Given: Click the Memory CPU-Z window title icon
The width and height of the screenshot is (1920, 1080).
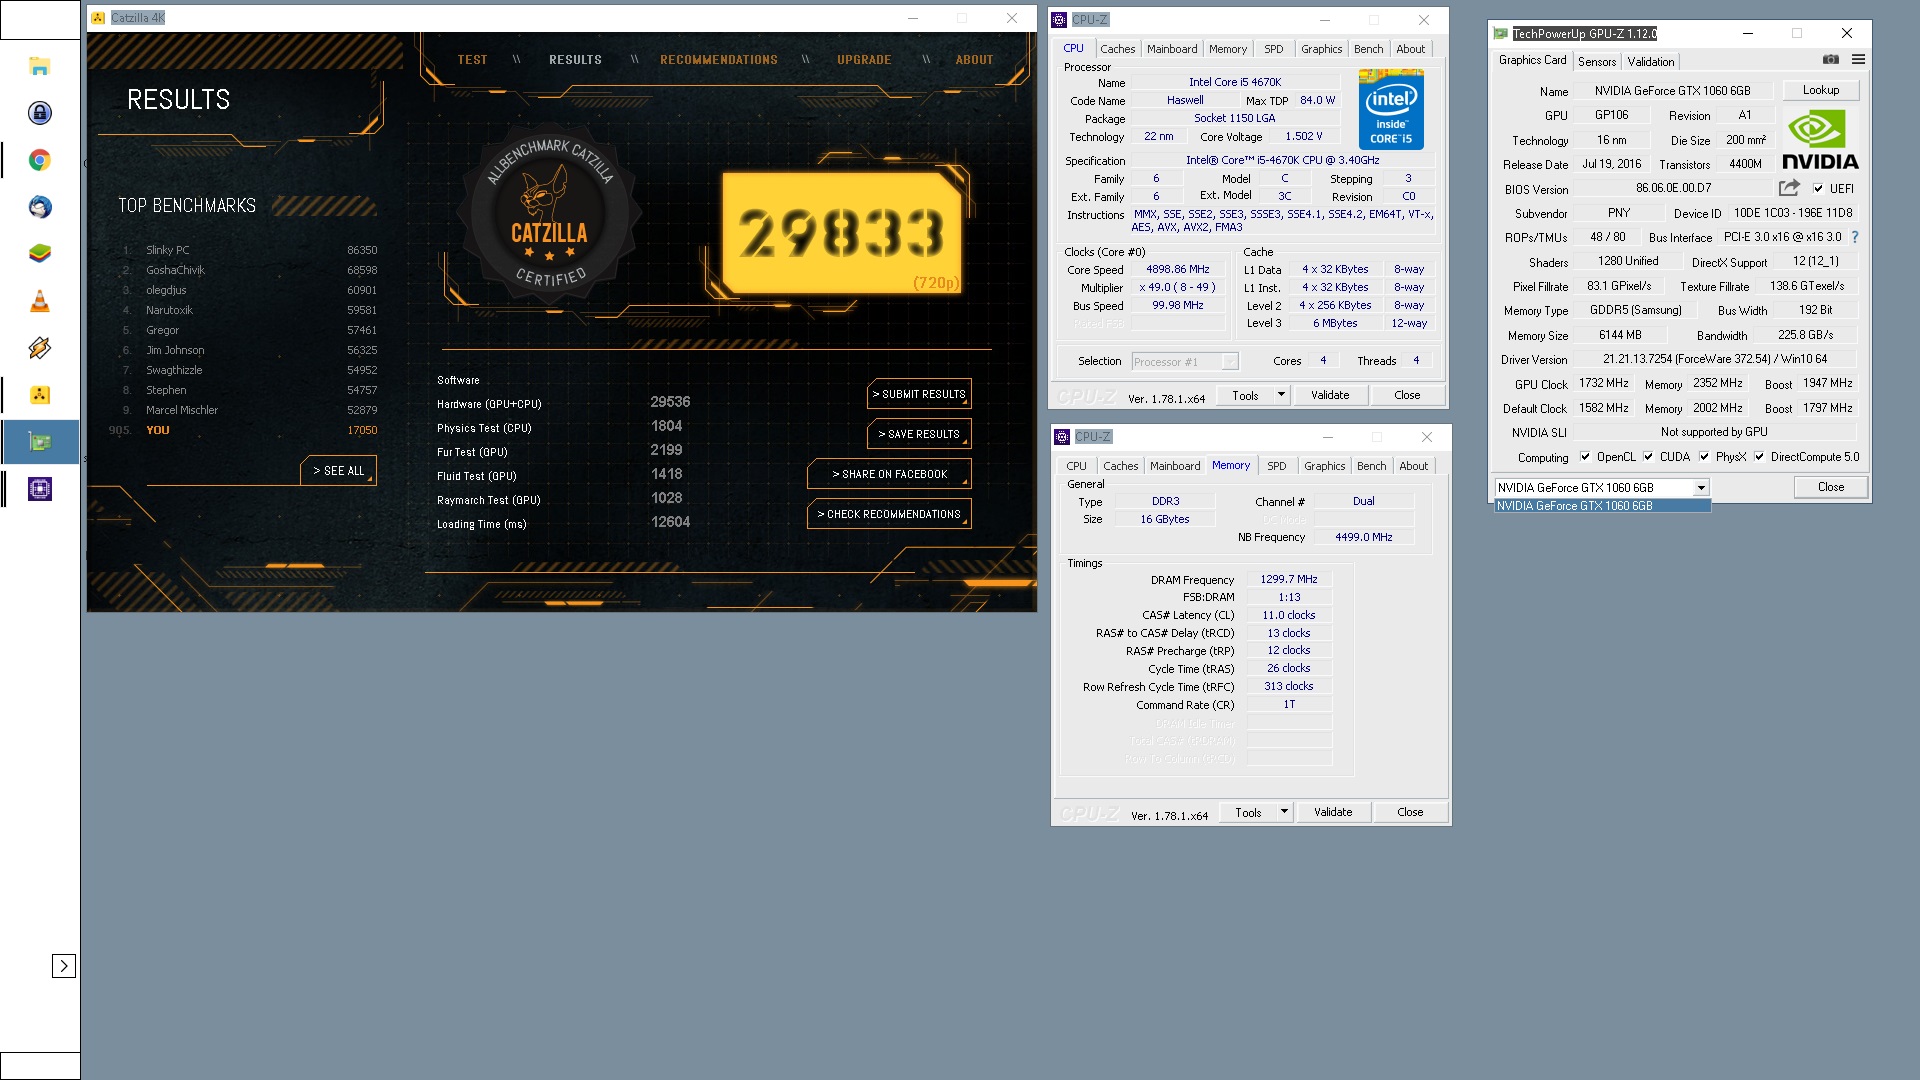Looking at the screenshot, I should [x=1062, y=437].
